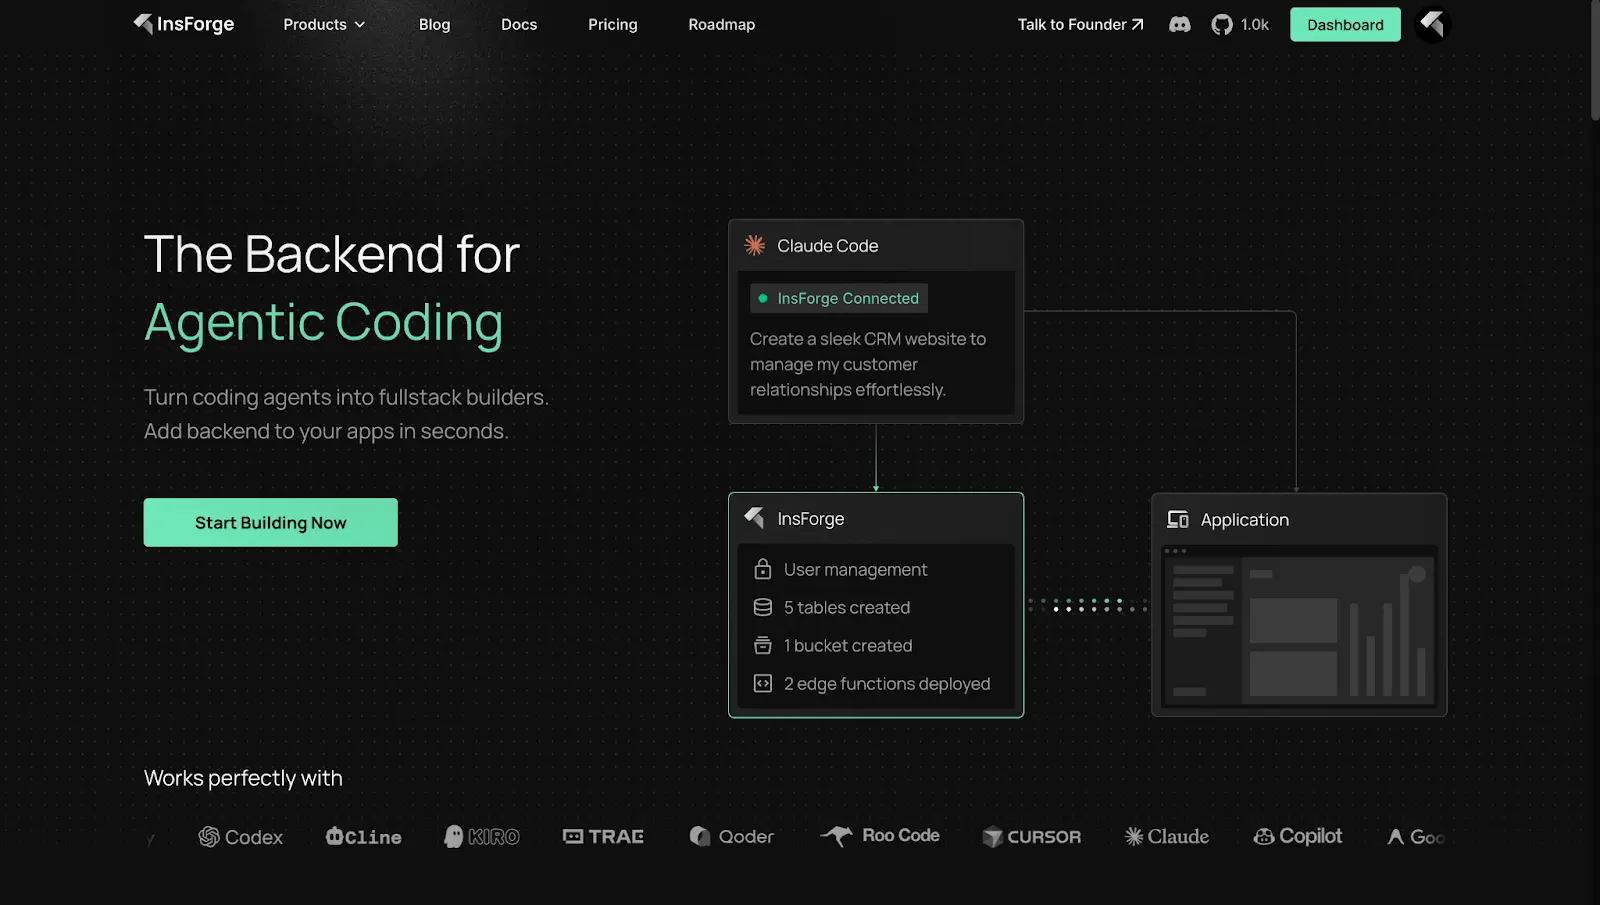This screenshot has height=905, width=1600.
Task: Click the Discord icon in the navigation bar
Action: coord(1180,24)
